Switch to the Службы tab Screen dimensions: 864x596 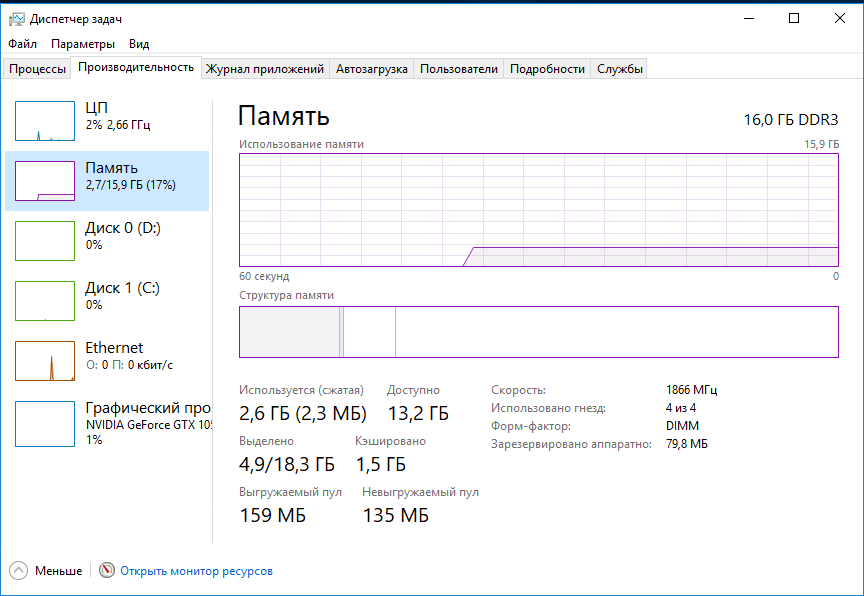pyautogui.click(x=620, y=69)
